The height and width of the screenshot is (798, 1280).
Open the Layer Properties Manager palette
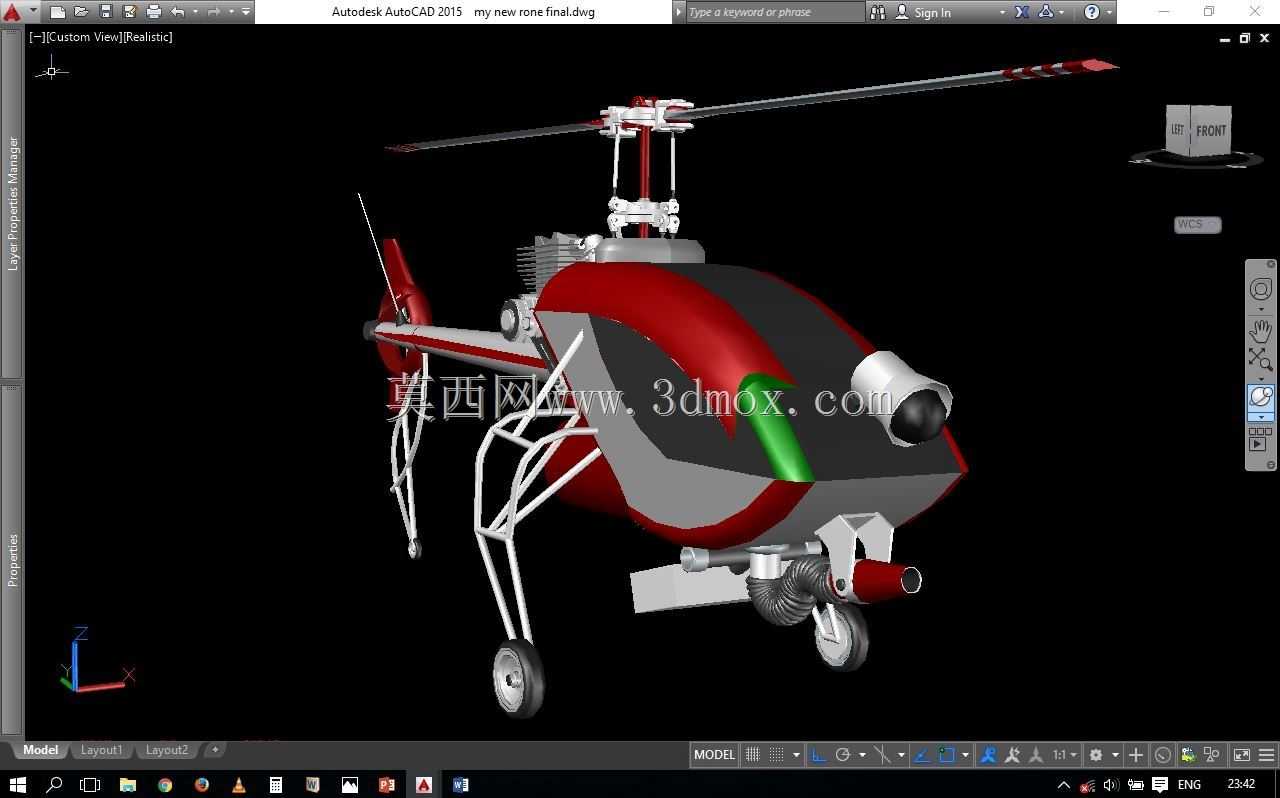point(13,203)
